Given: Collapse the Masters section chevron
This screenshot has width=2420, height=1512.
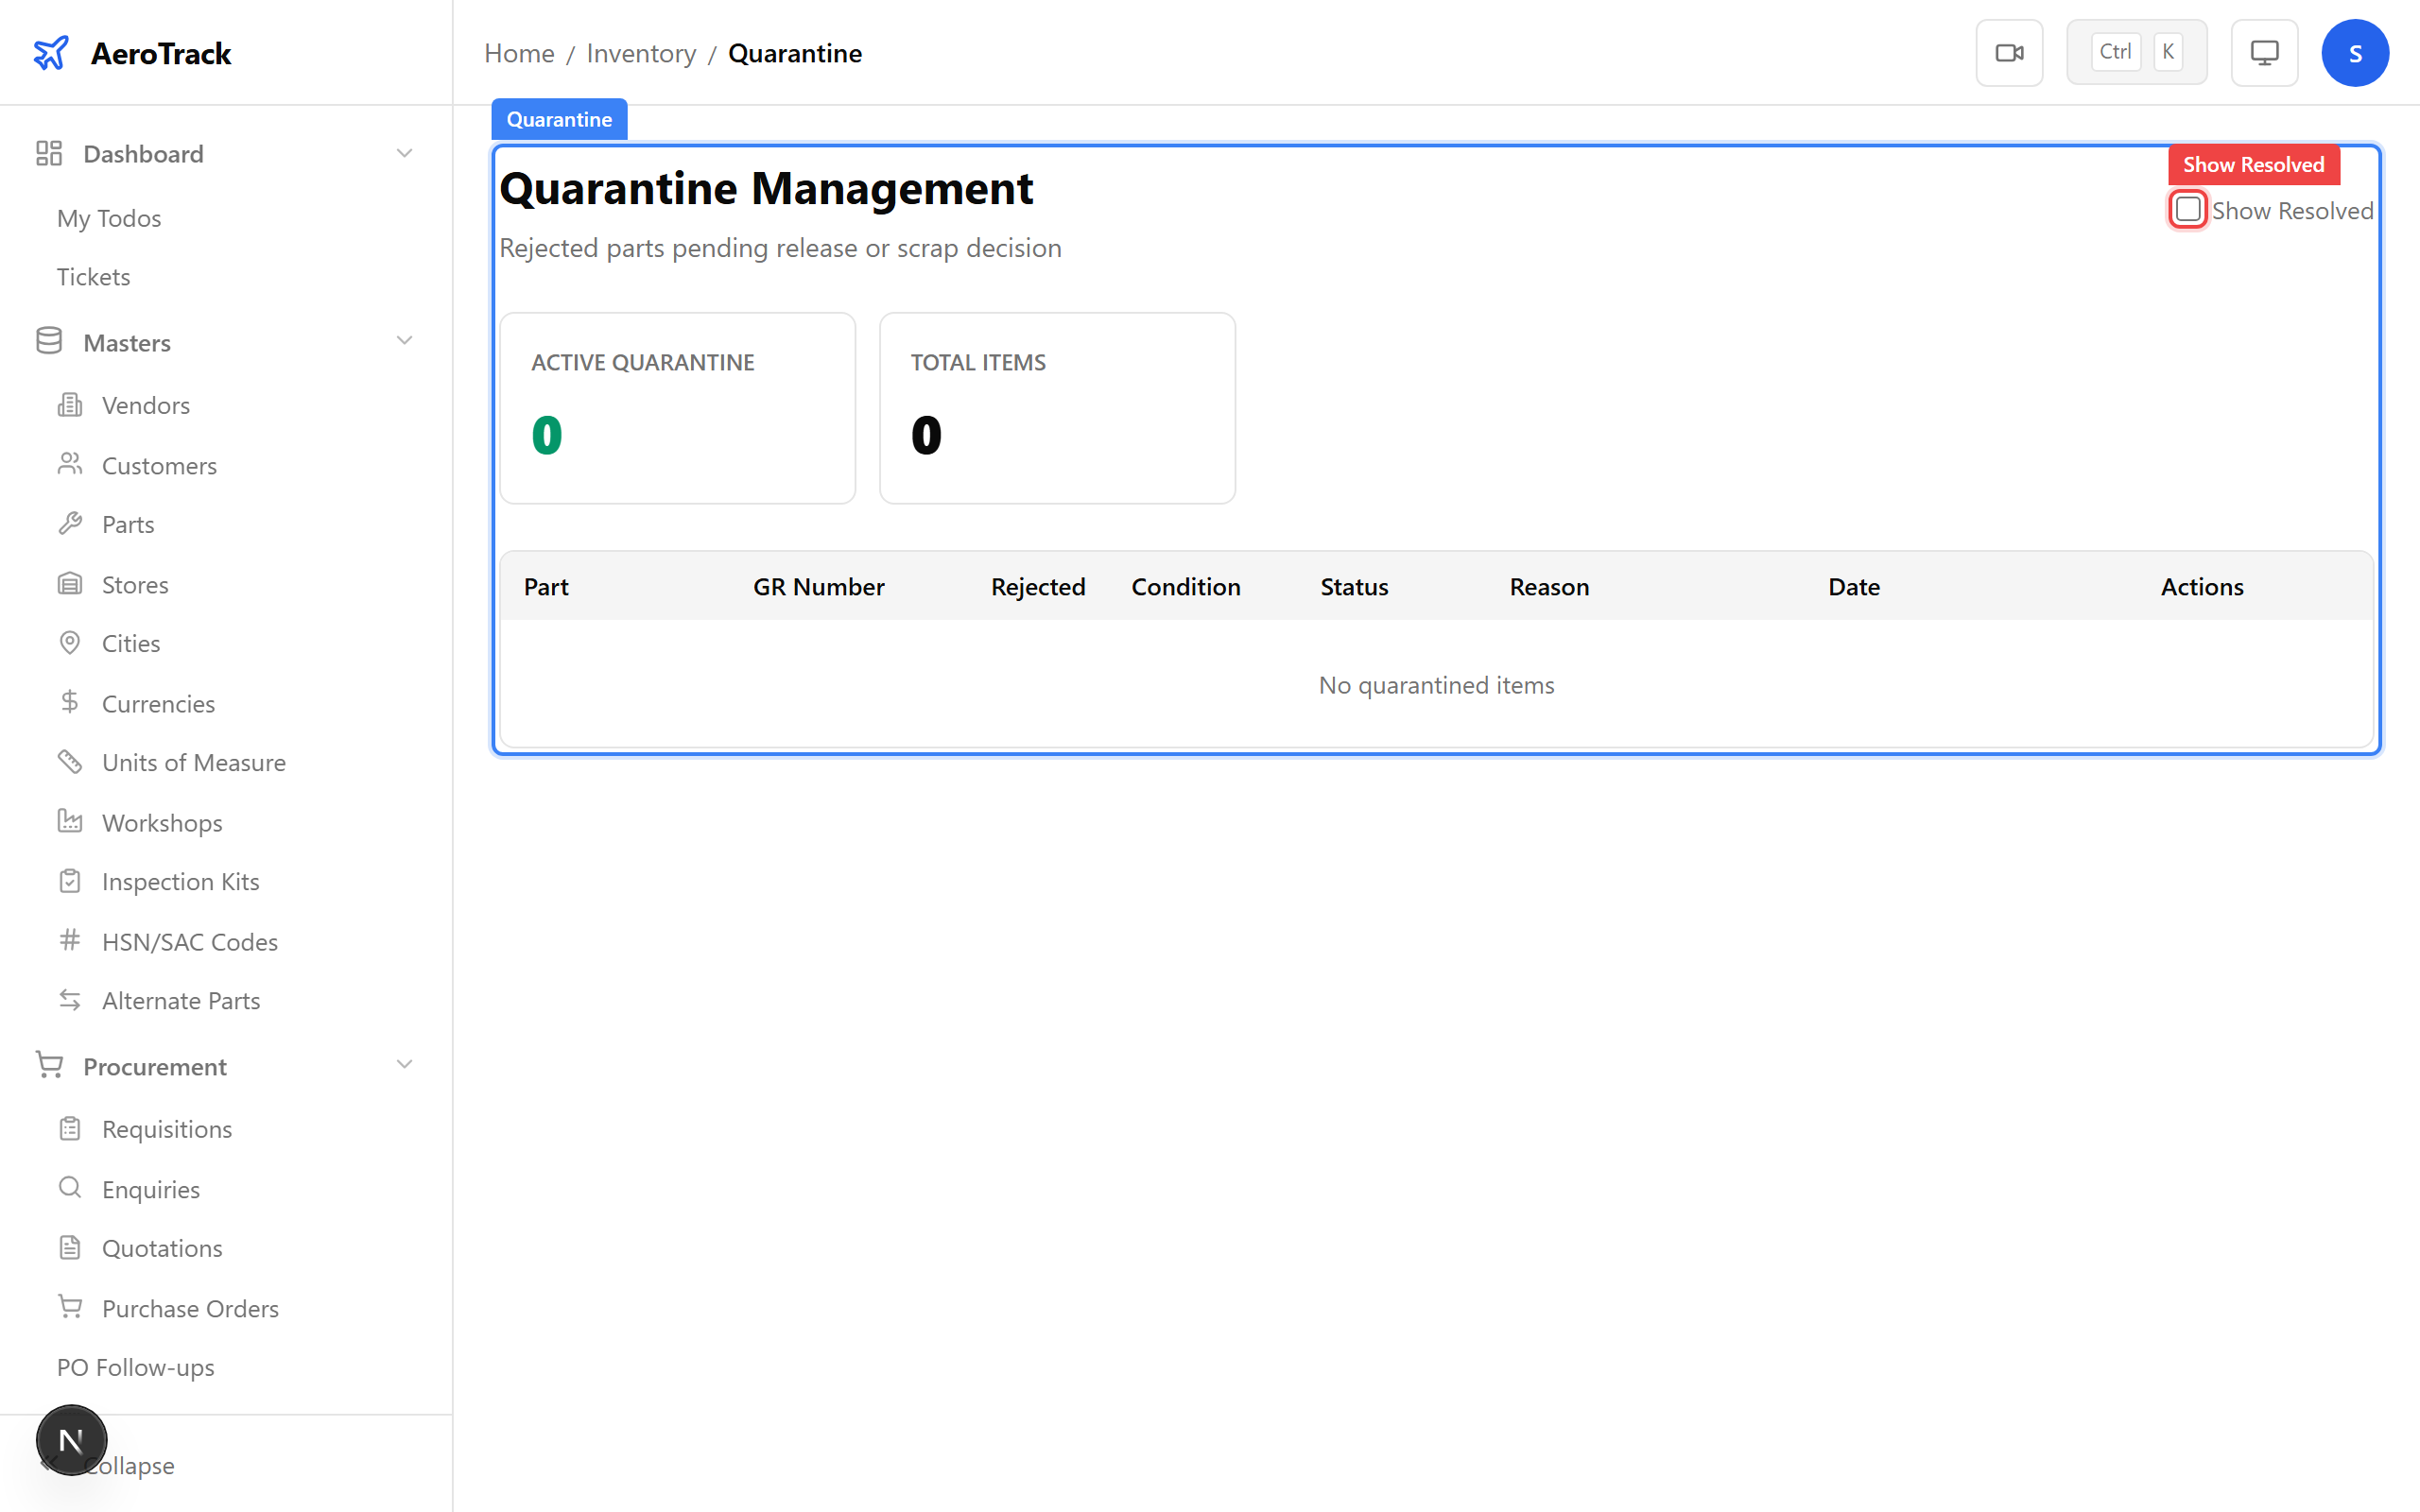Looking at the screenshot, I should pos(404,342).
